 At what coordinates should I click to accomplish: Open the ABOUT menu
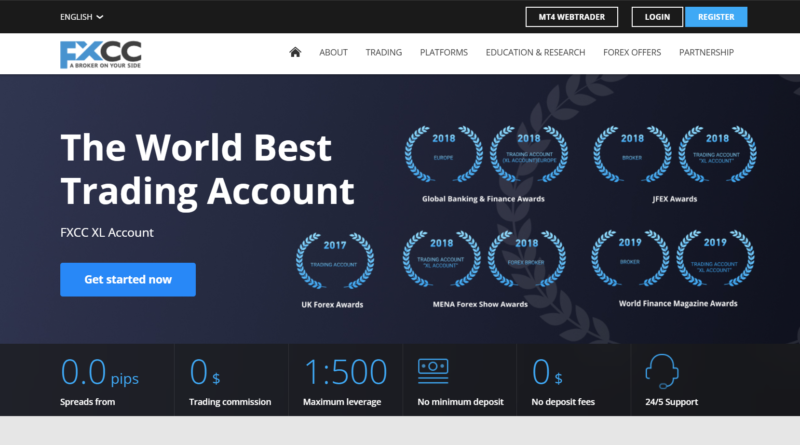[x=333, y=52]
